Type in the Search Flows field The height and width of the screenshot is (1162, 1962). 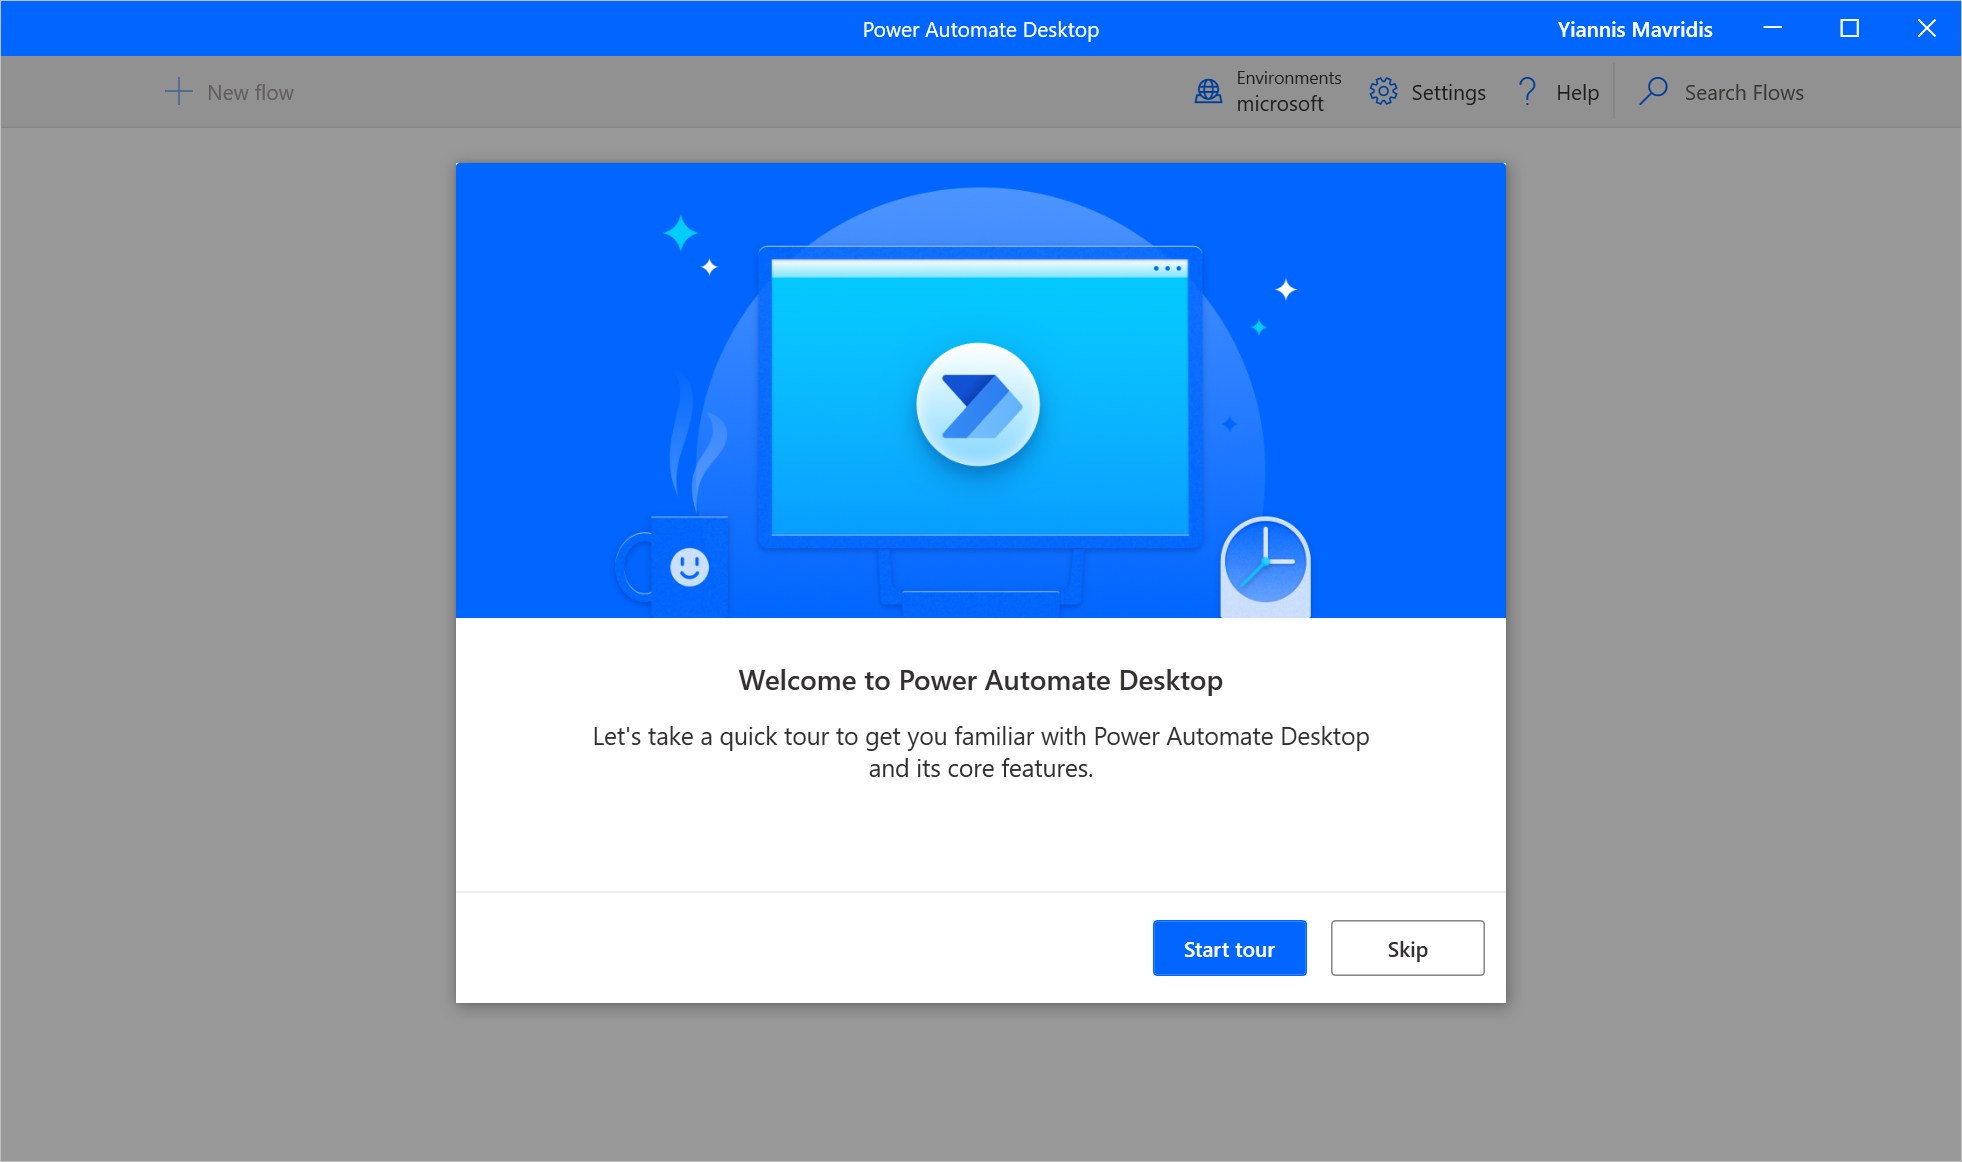click(x=1743, y=92)
